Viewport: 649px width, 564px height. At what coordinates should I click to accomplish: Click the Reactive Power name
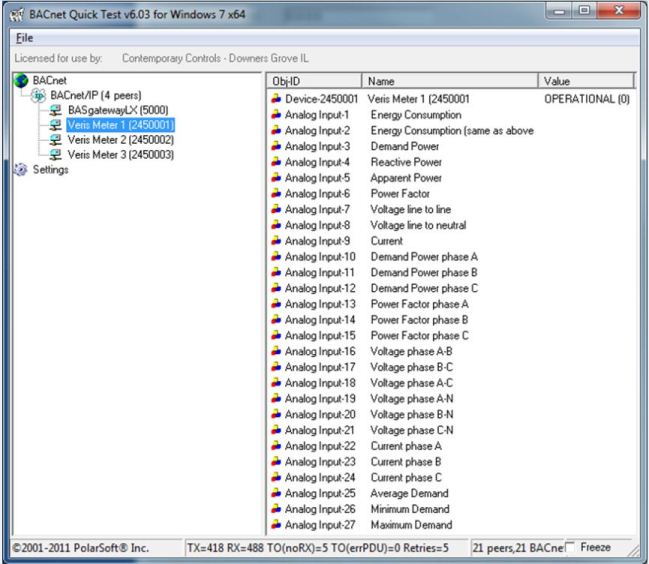click(x=406, y=162)
